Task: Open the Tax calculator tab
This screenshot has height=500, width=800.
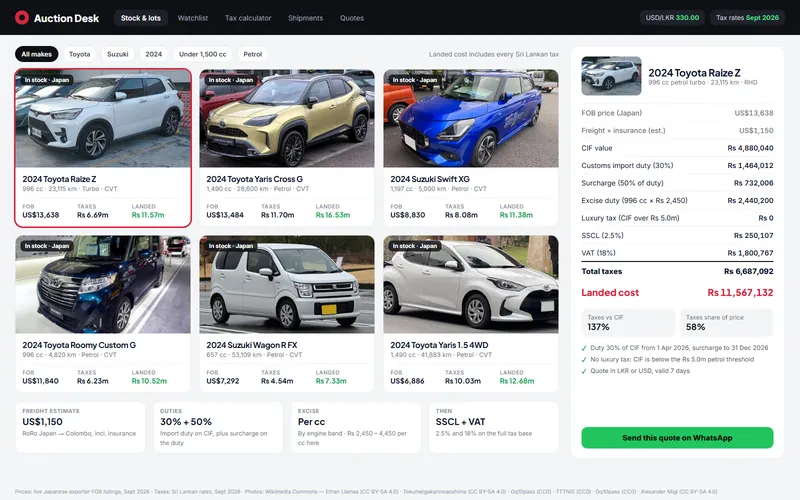Action: [248, 18]
